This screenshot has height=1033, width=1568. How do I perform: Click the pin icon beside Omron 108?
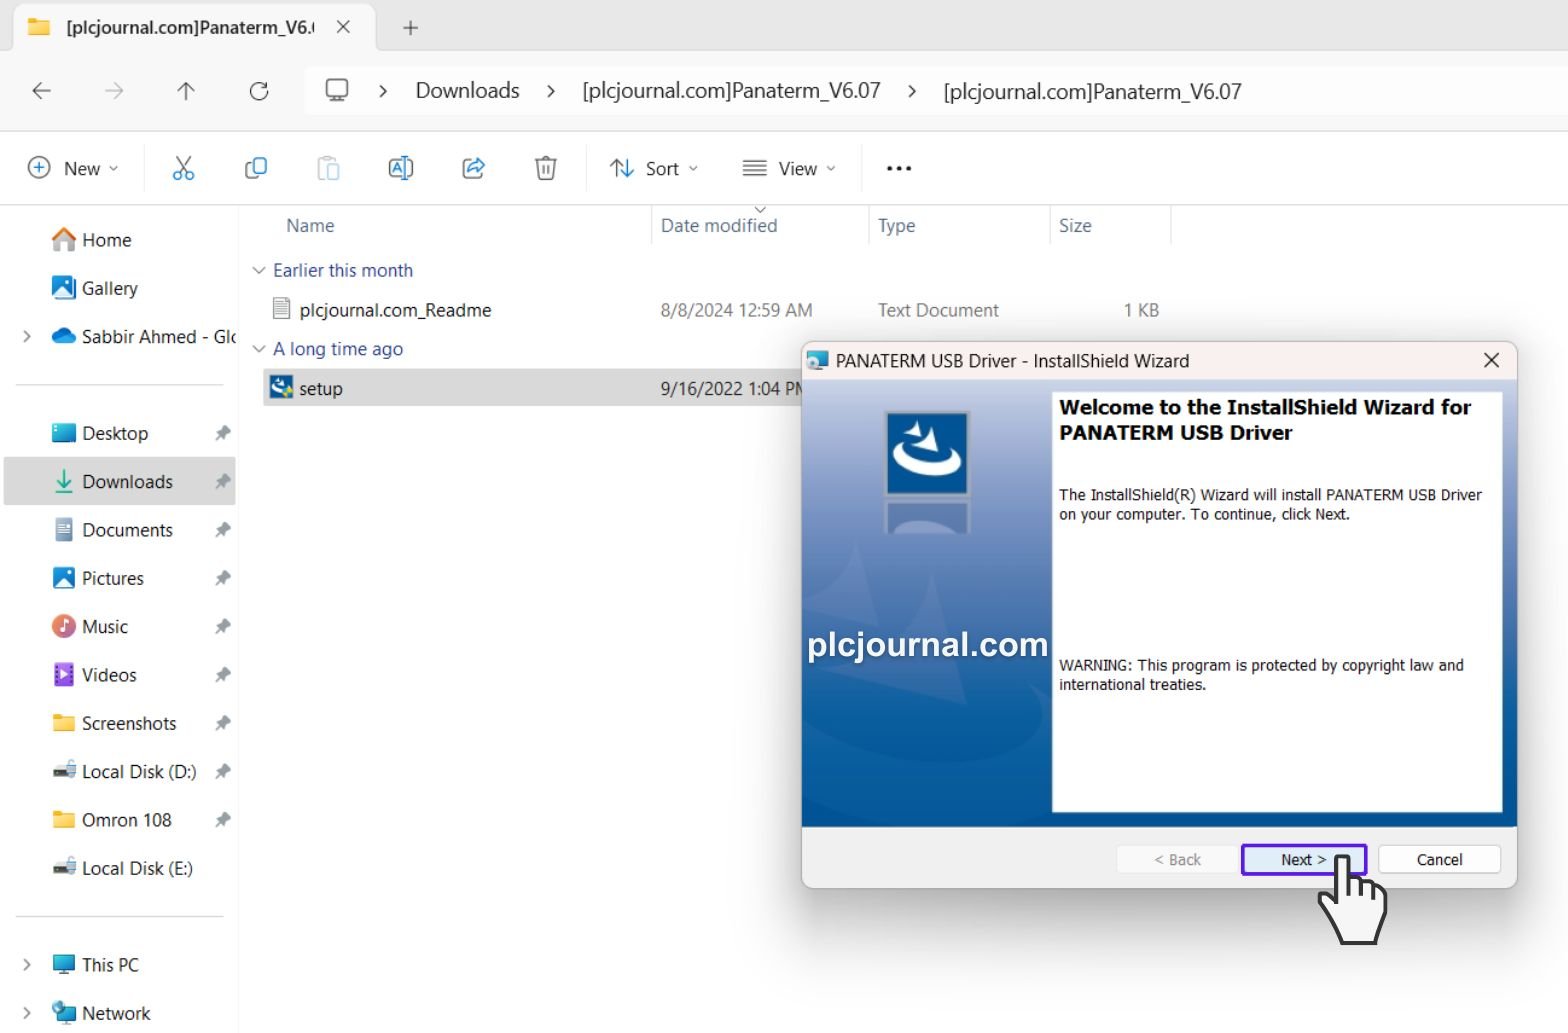click(222, 819)
